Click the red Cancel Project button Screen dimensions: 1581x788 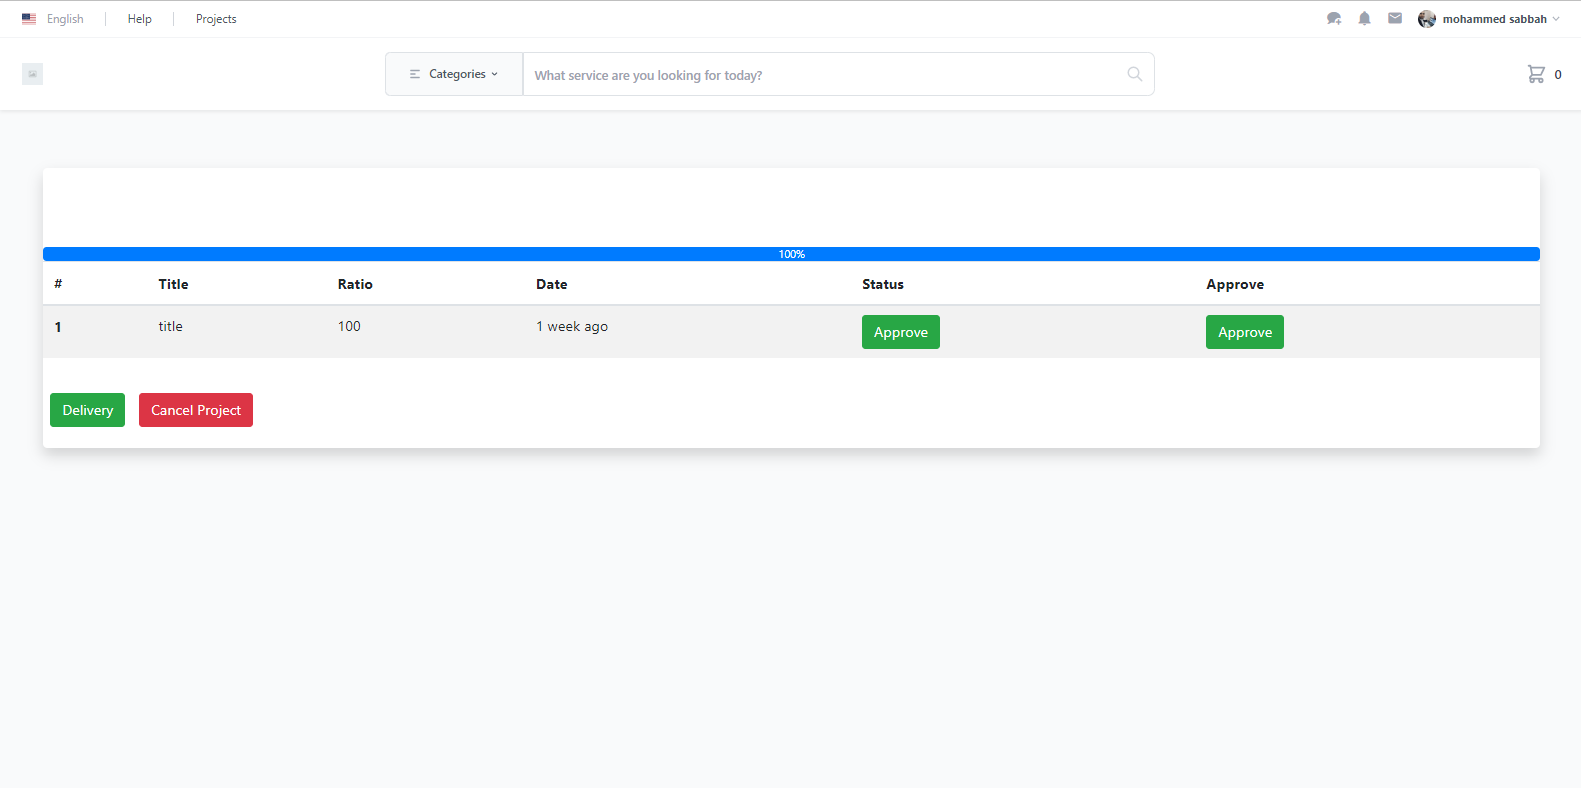[x=196, y=410]
